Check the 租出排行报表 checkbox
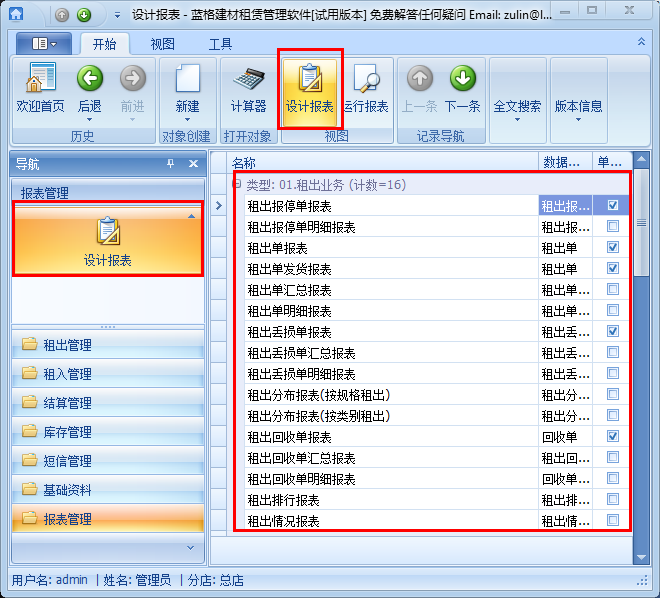 613,500
